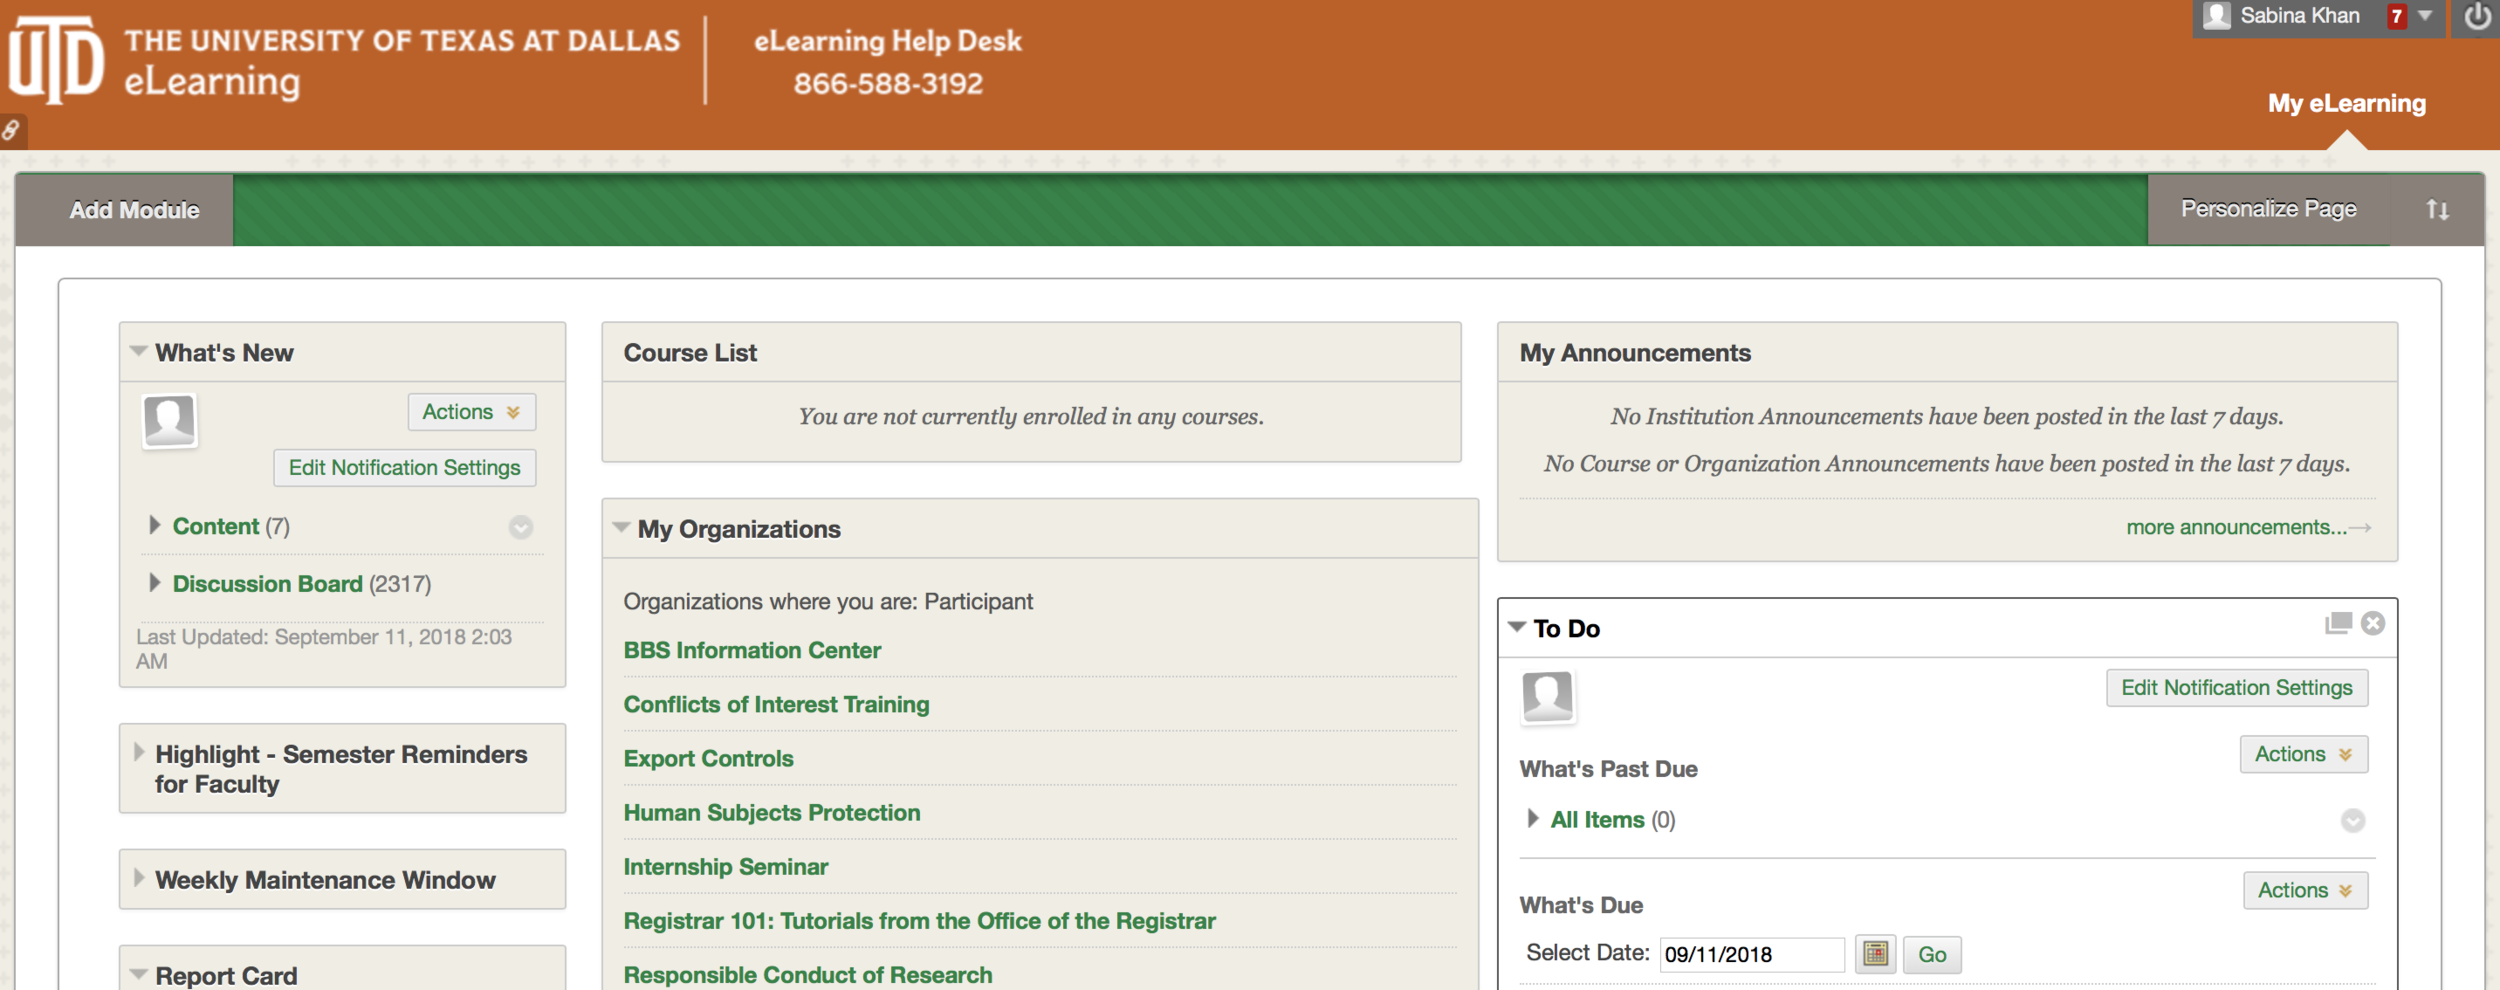Open BBS Information Center organization
This screenshot has height=990, width=2500.
click(x=752, y=650)
